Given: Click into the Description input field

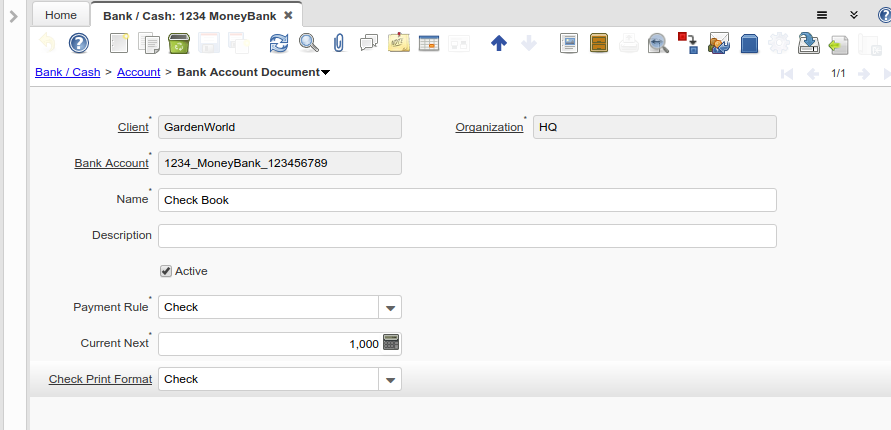Looking at the screenshot, I should point(467,236).
